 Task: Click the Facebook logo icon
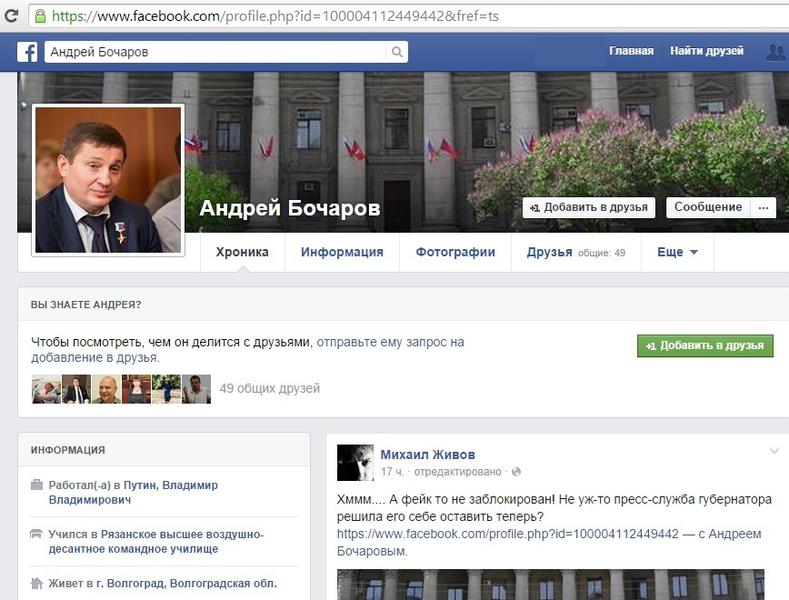pyautogui.click(x=27, y=52)
